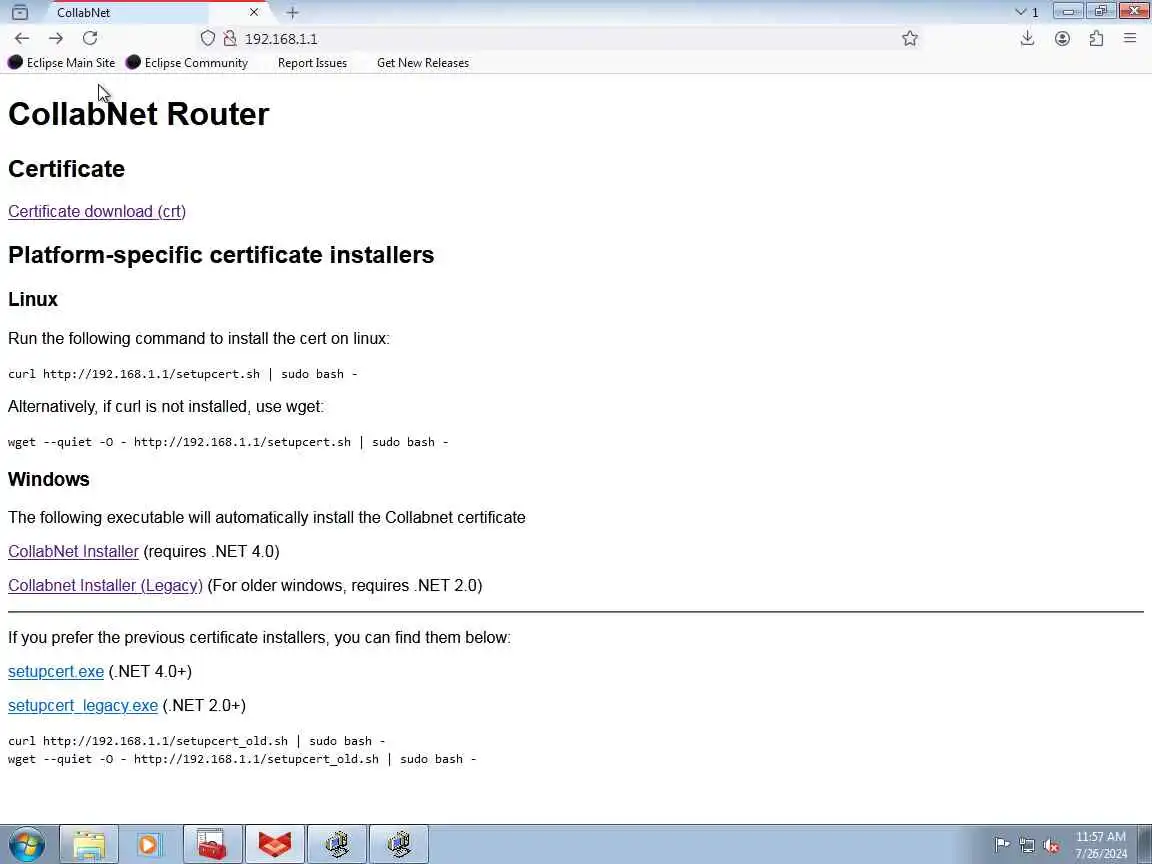Click the Platform-specific certificate installers heading
The image size is (1152, 864).
pyautogui.click(x=221, y=255)
